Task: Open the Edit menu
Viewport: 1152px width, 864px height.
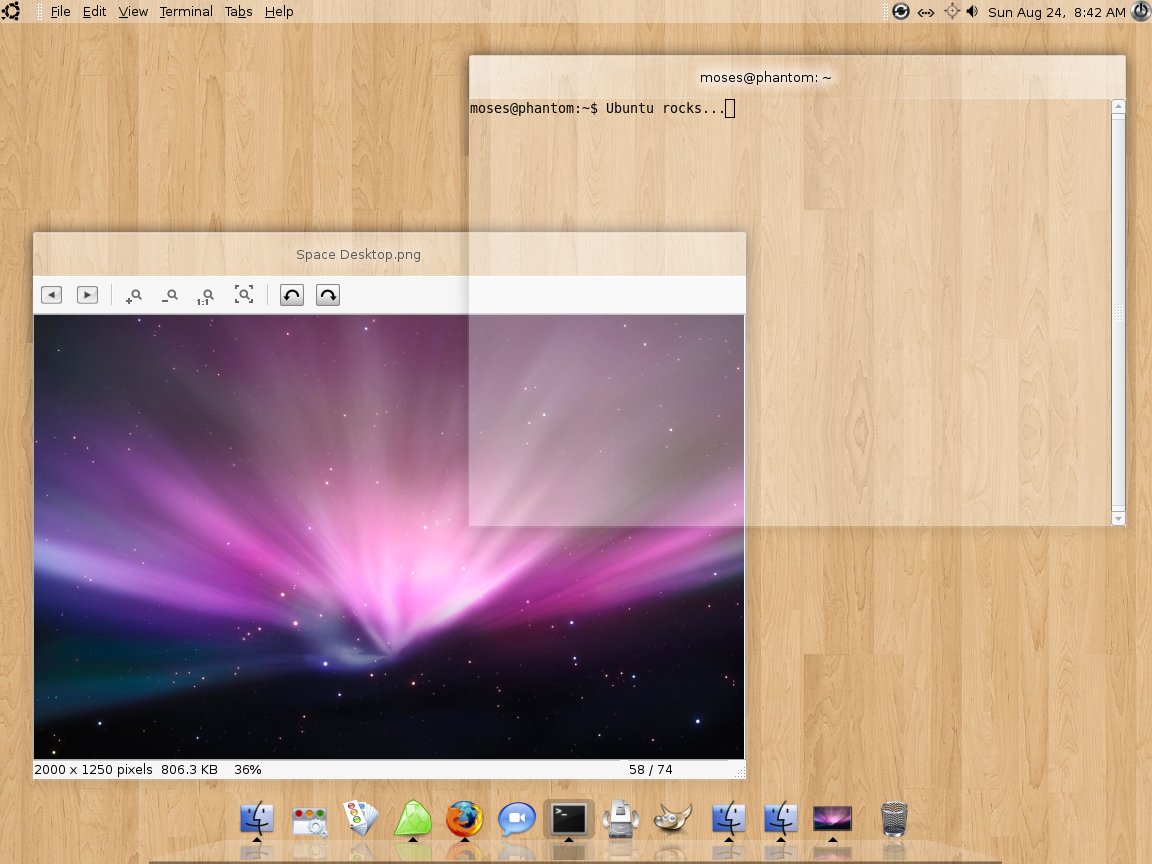Action: 94,12
